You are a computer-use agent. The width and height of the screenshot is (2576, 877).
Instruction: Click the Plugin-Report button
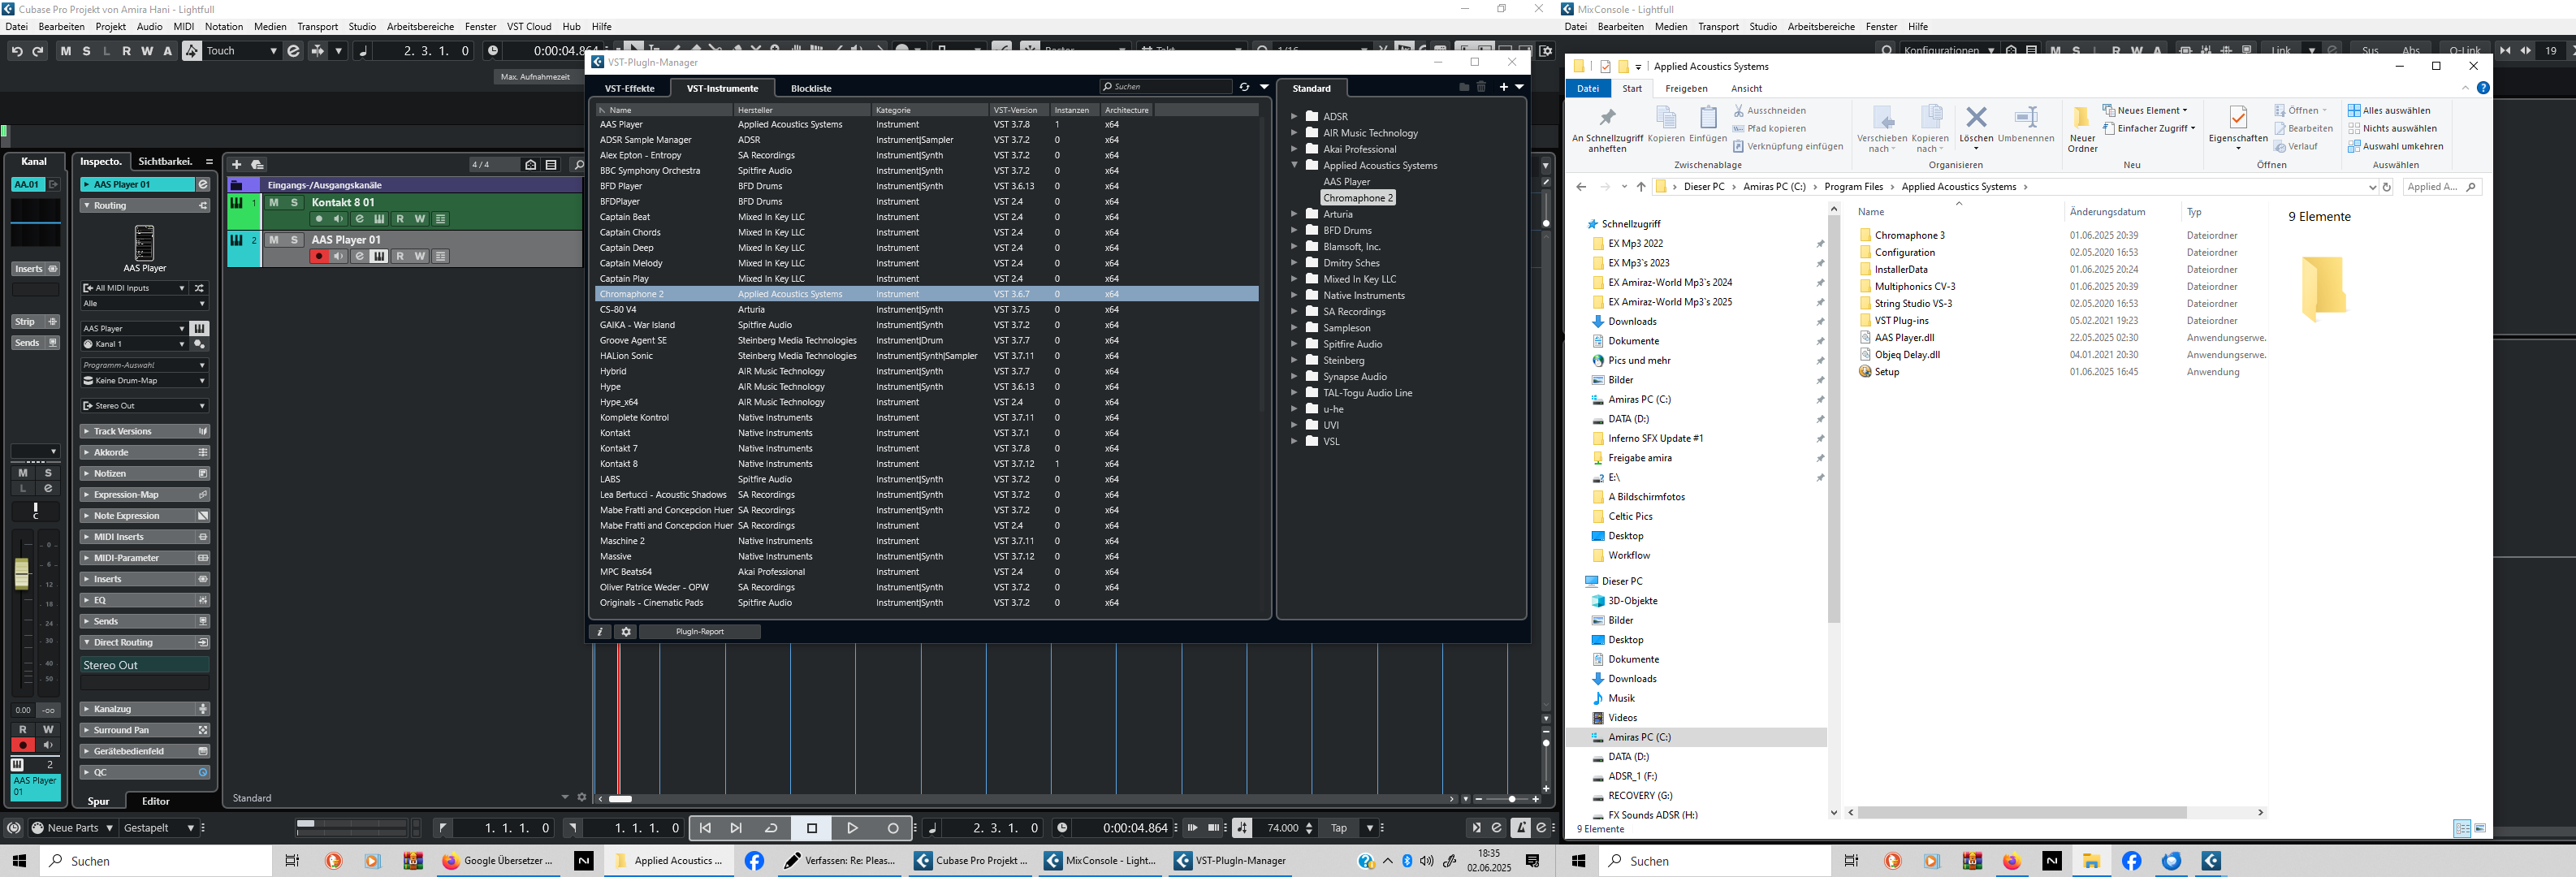699,632
